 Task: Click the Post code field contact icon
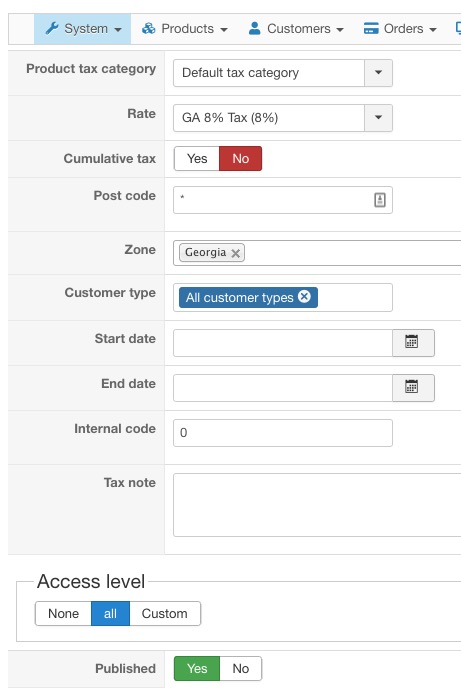380,200
